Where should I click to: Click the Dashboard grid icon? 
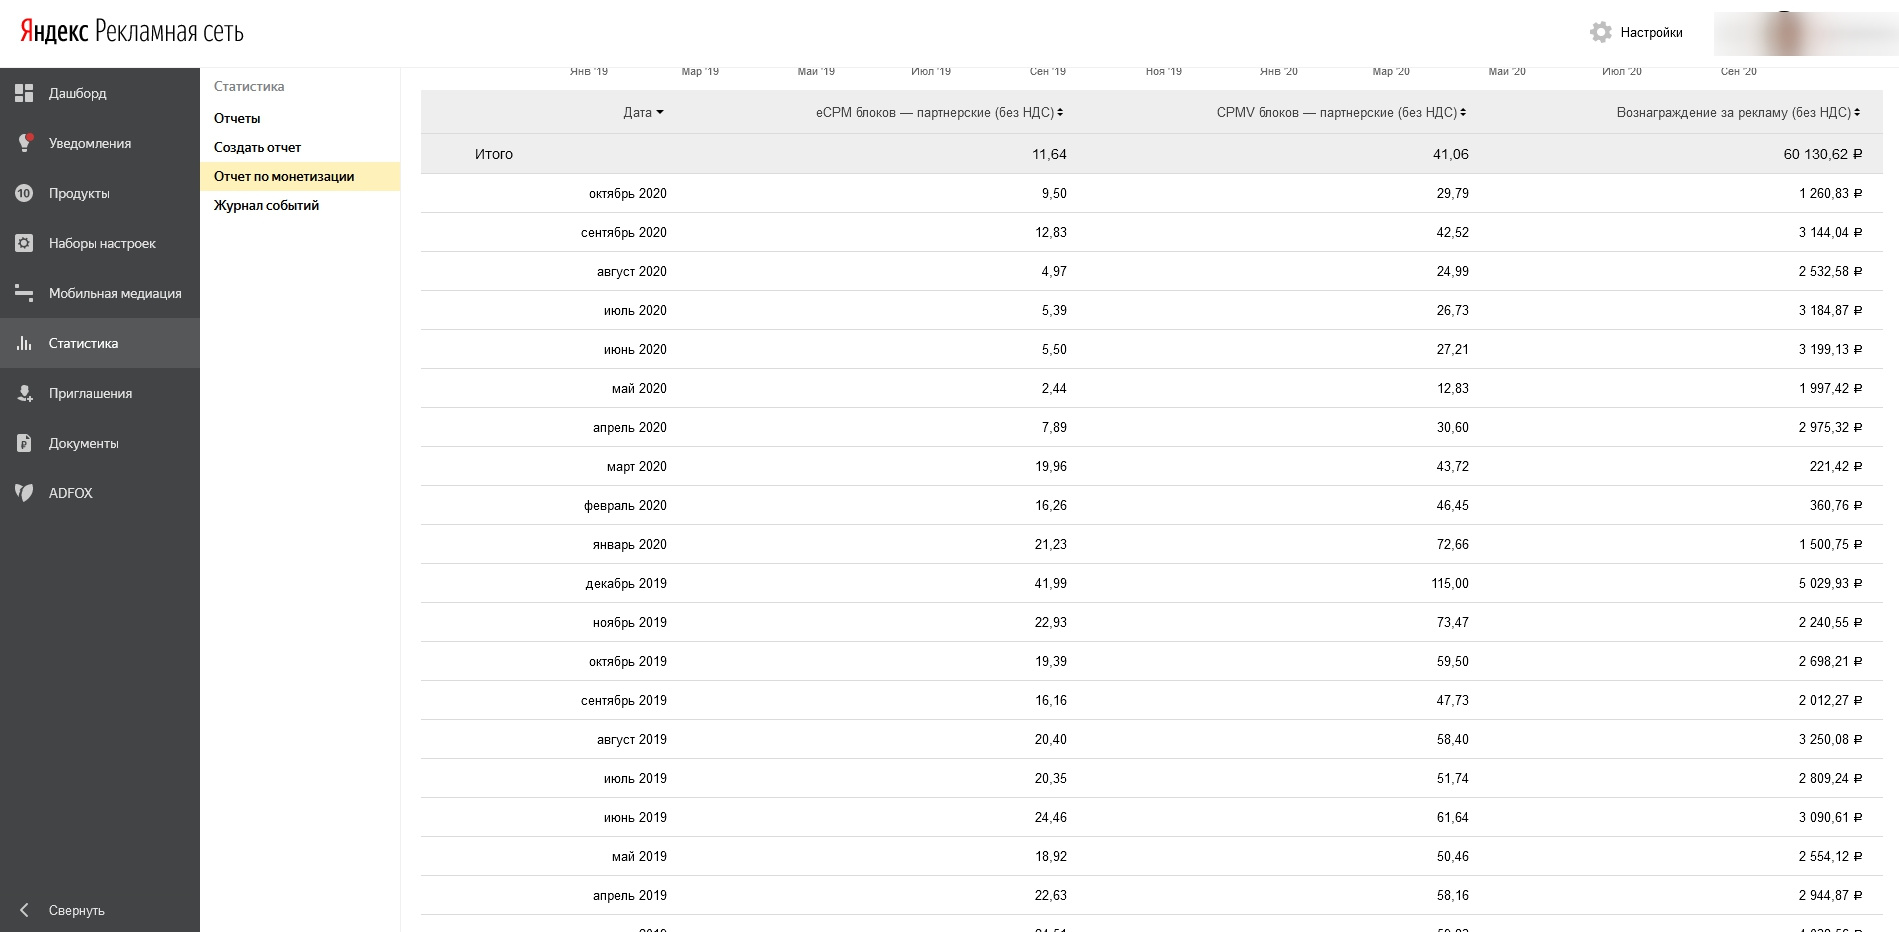coord(24,93)
